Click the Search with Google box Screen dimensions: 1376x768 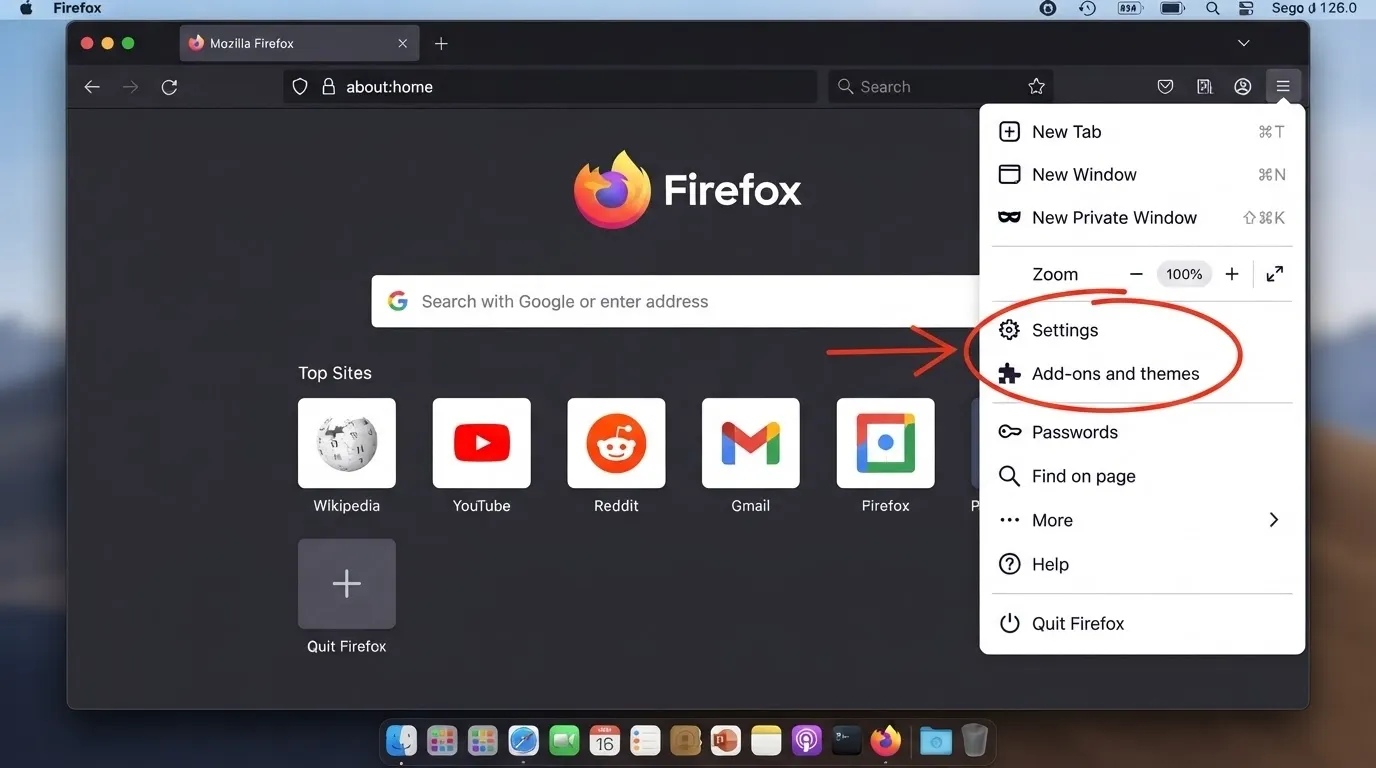pos(676,301)
